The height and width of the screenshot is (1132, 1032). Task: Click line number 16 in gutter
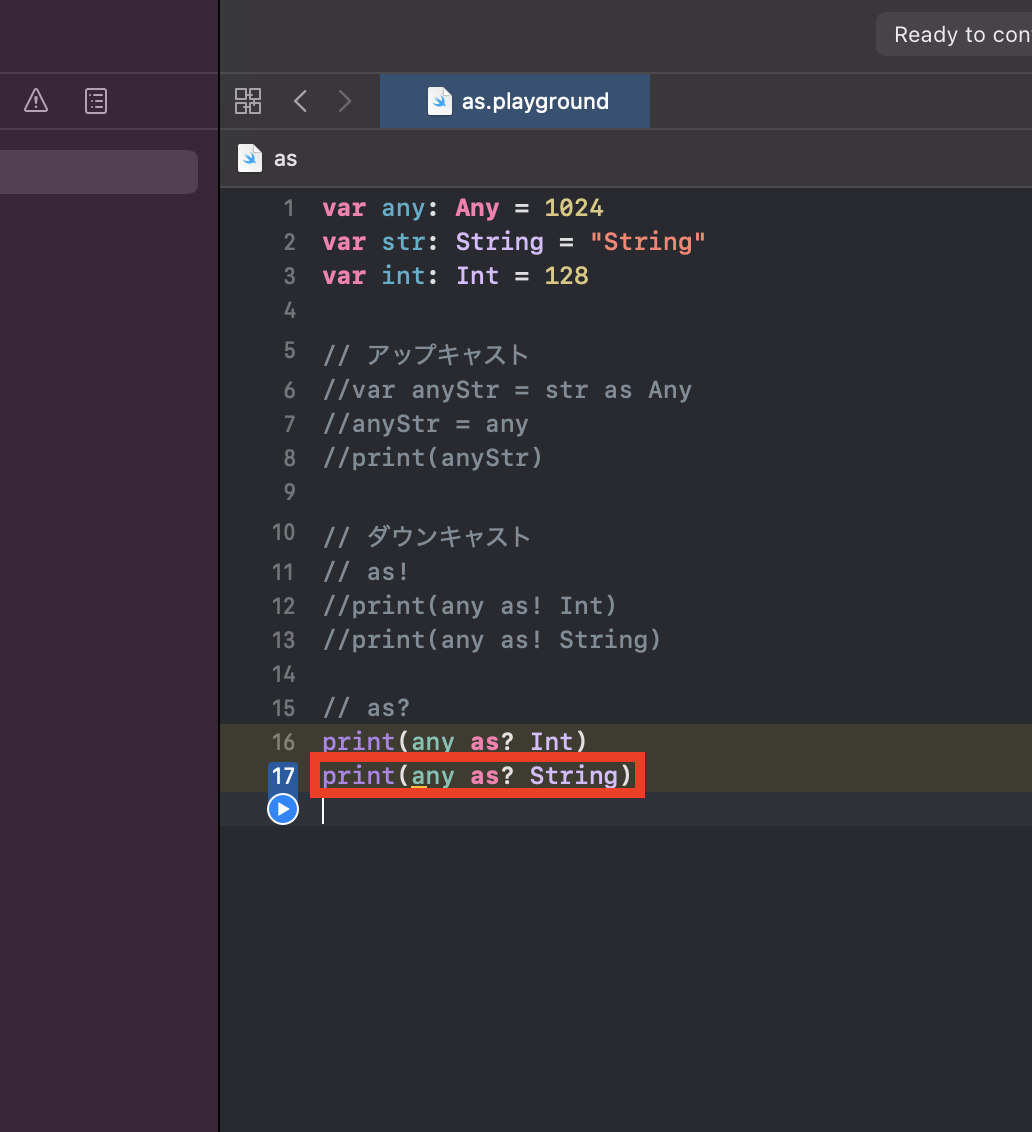pyautogui.click(x=283, y=741)
